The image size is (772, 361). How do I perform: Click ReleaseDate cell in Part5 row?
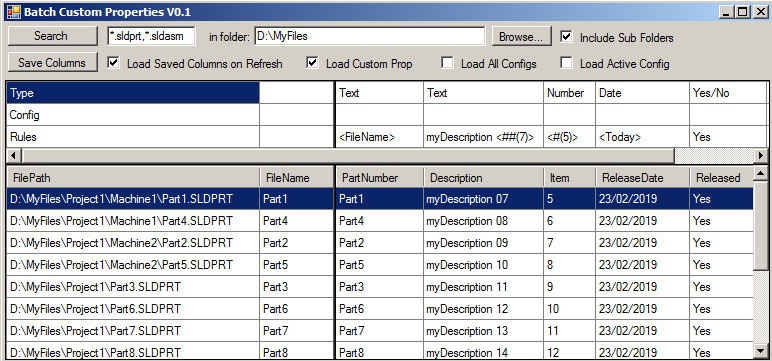pos(643,265)
